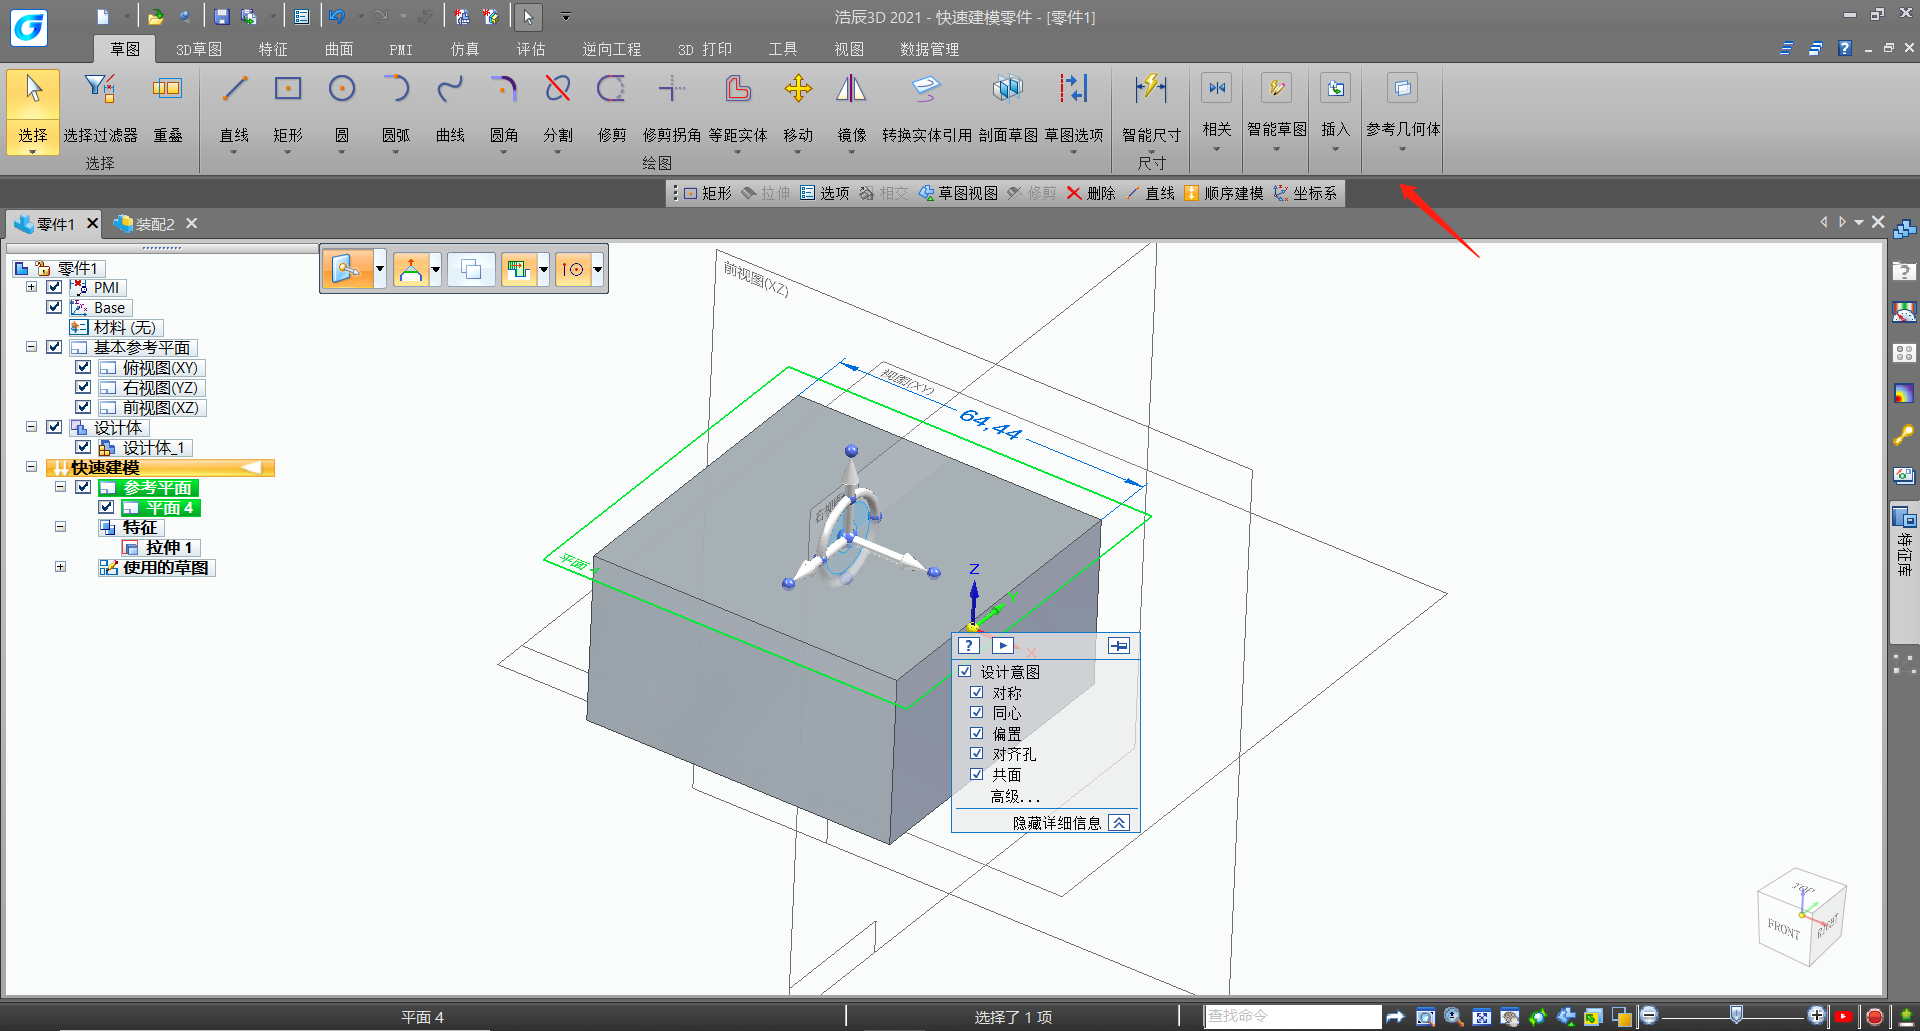The width and height of the screenshot is (1920, 1031).
Task: Open the 逆向工程 ribbon tab
Action: click(x=612, y=49)
